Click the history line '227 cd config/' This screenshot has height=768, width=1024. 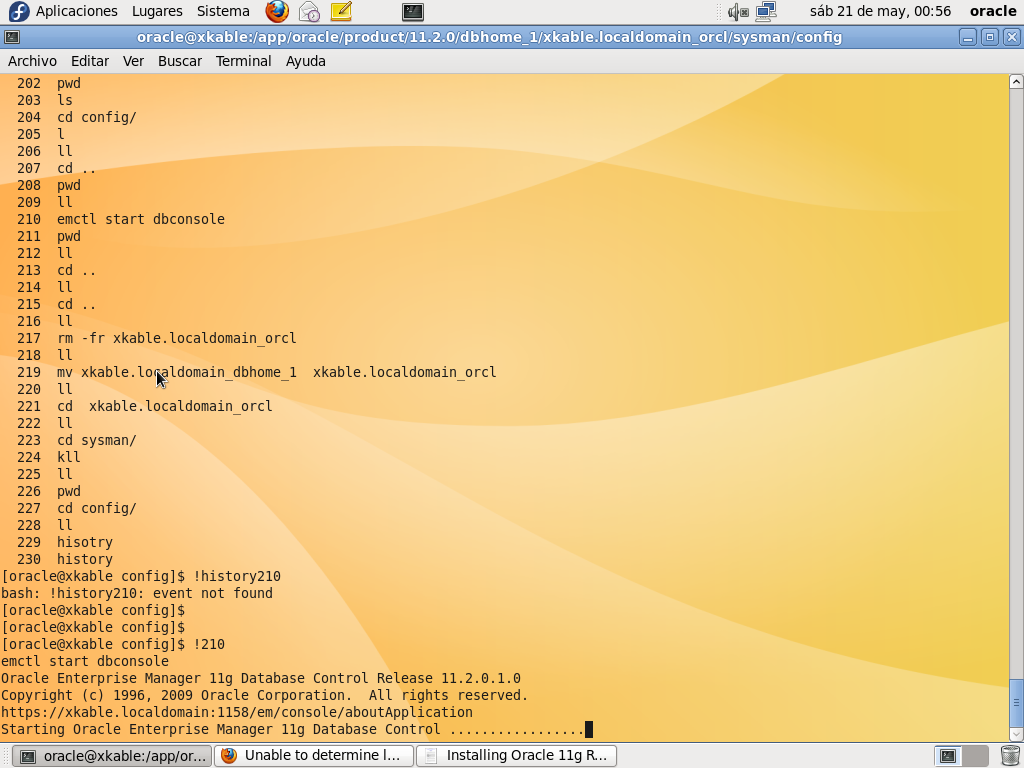tap(76, 508)
